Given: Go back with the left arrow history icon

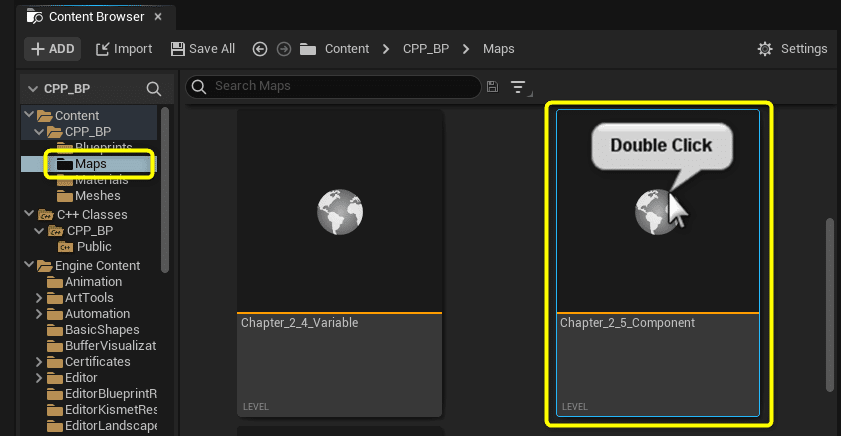Looking at the screenshot, I should point(260,49).
